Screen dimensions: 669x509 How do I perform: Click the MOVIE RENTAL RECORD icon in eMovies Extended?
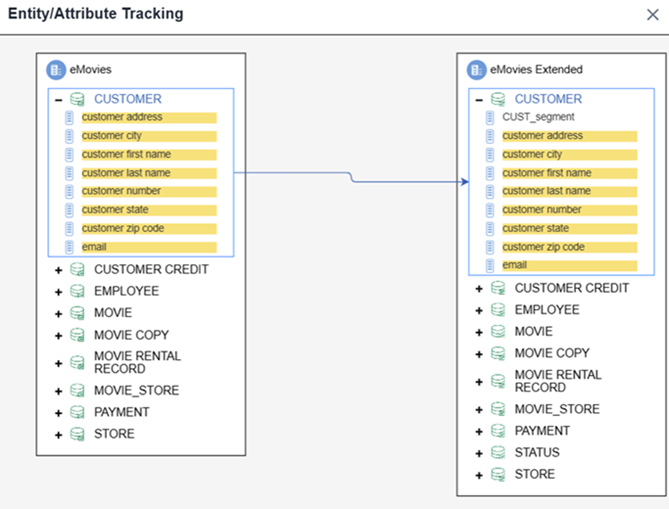498,381
